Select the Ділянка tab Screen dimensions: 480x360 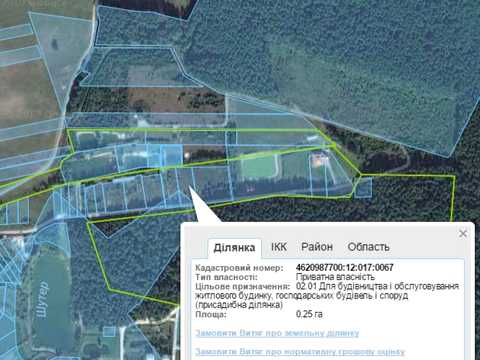pyautogui.click(x=234, y=248)
